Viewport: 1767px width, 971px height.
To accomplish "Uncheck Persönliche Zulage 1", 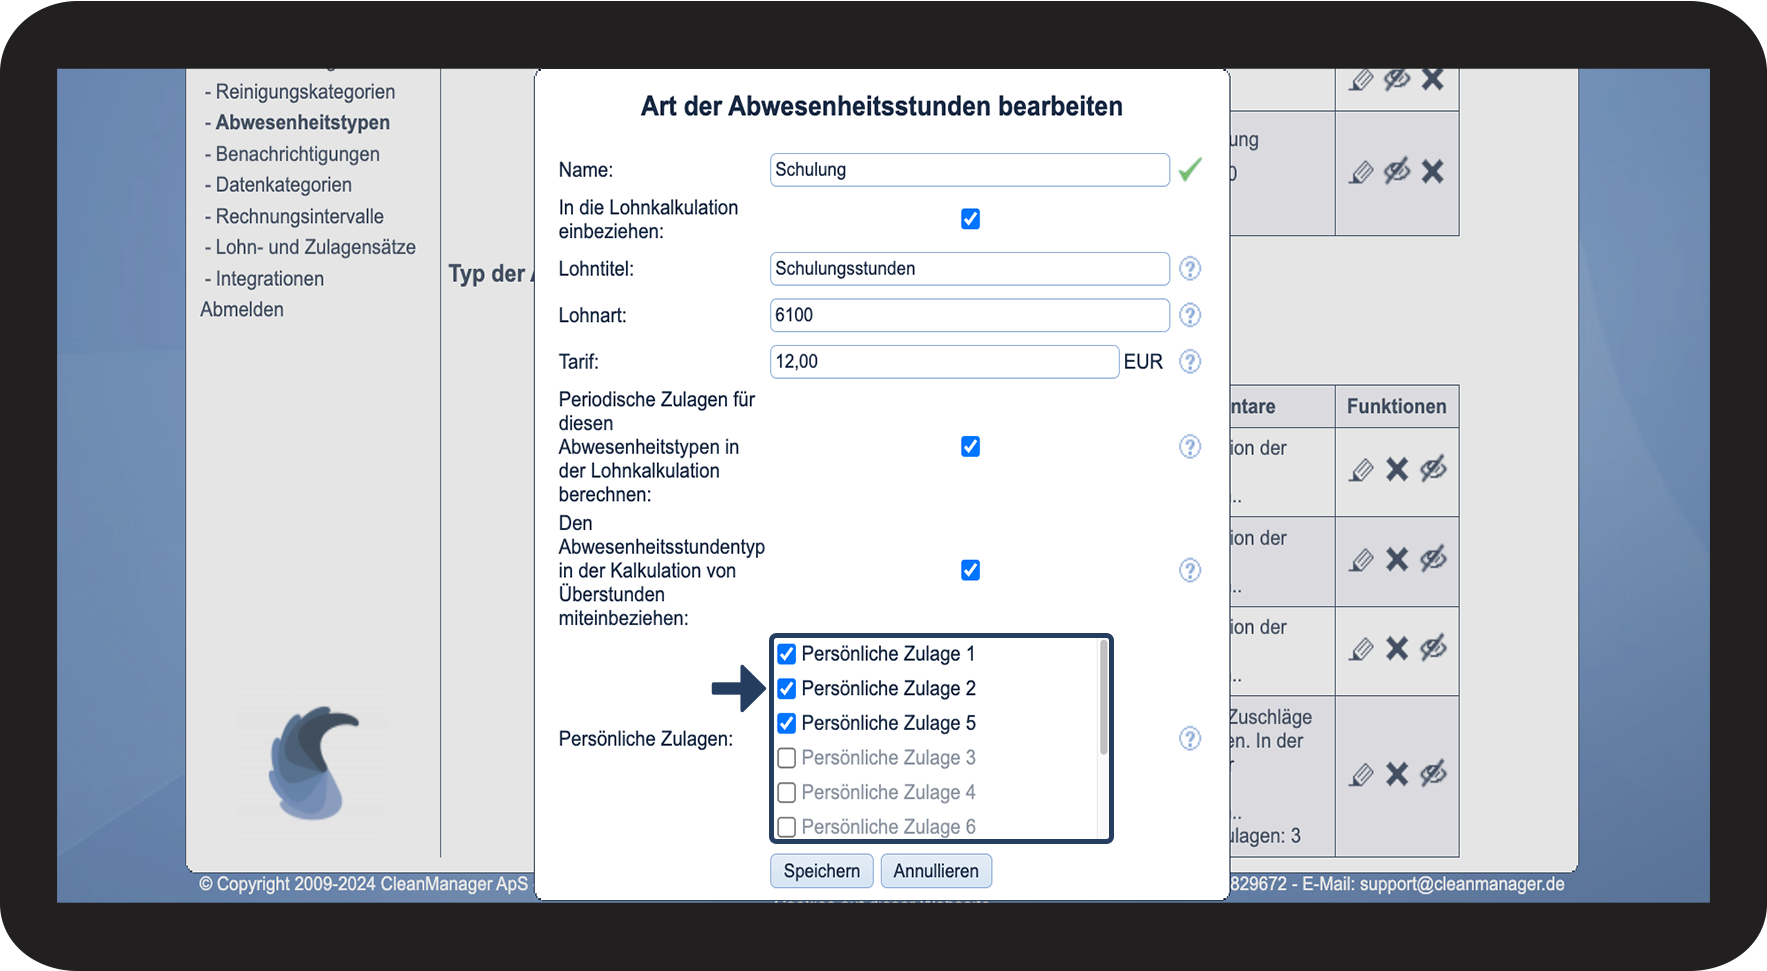I will pos(787,654).
